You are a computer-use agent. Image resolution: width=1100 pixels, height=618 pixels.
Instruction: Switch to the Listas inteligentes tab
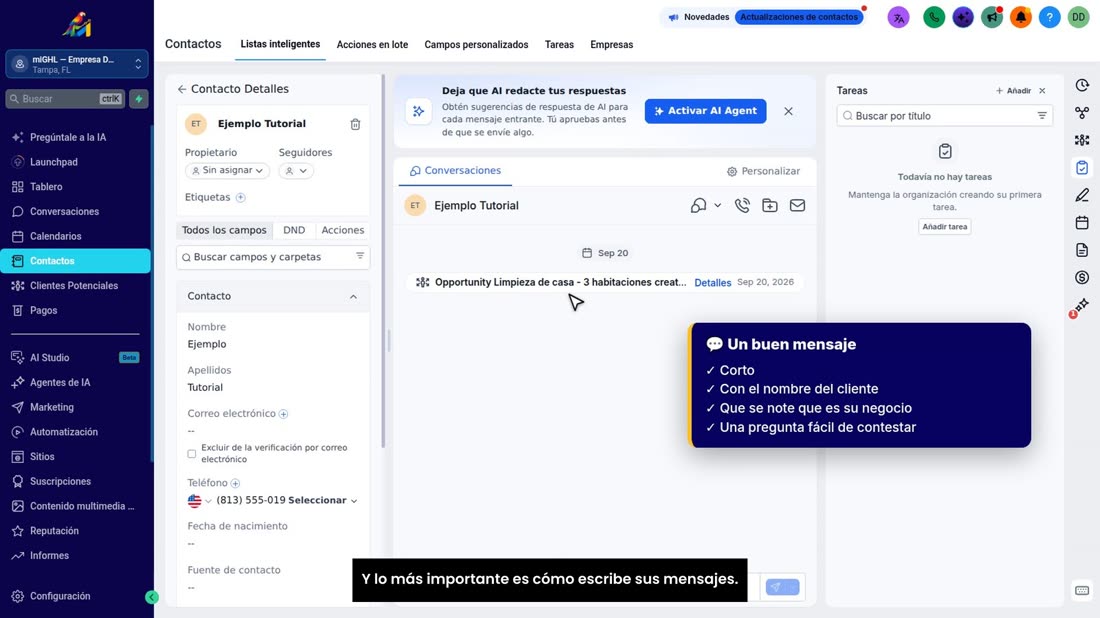[x=280, y=44]
